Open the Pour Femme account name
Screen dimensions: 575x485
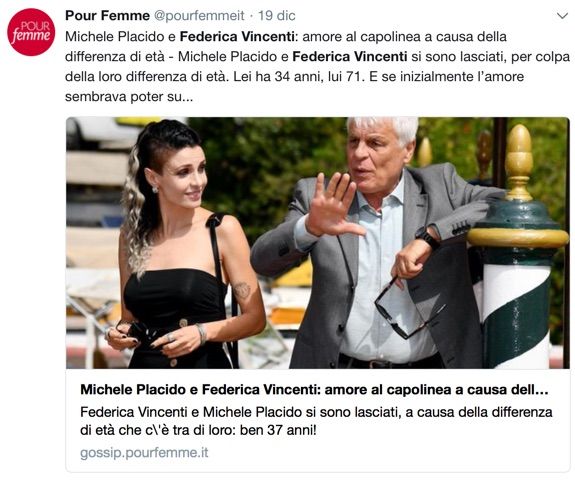coord(107,15)
